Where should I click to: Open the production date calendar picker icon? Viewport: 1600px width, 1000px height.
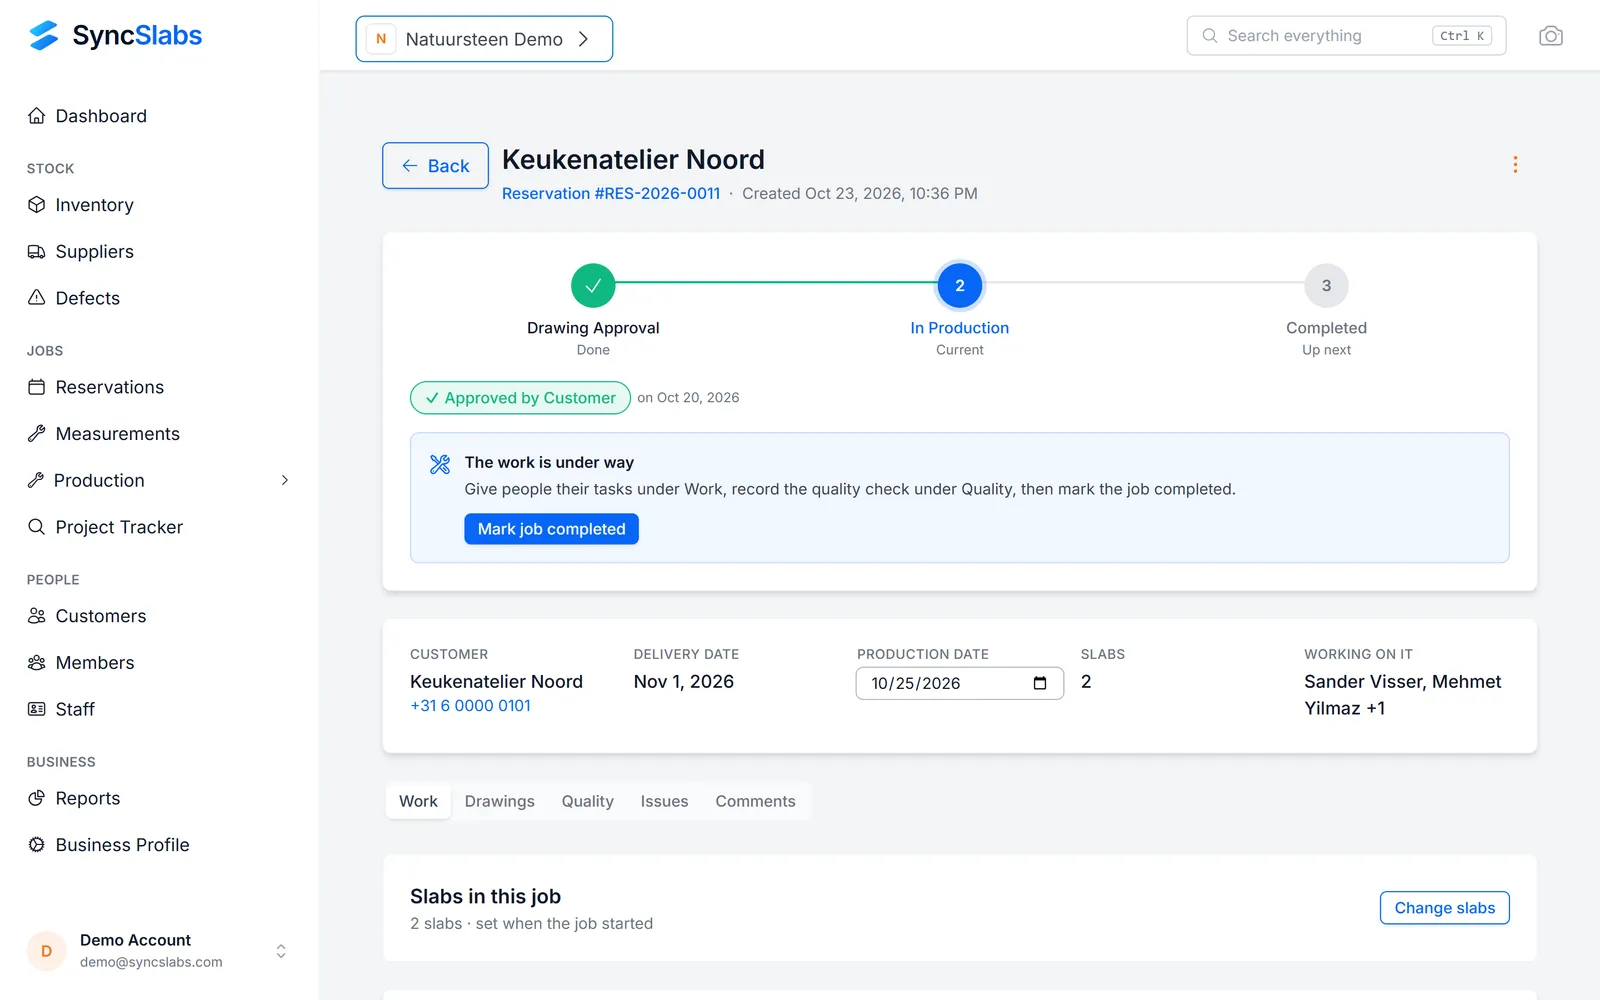click(x=1040, y=683)
